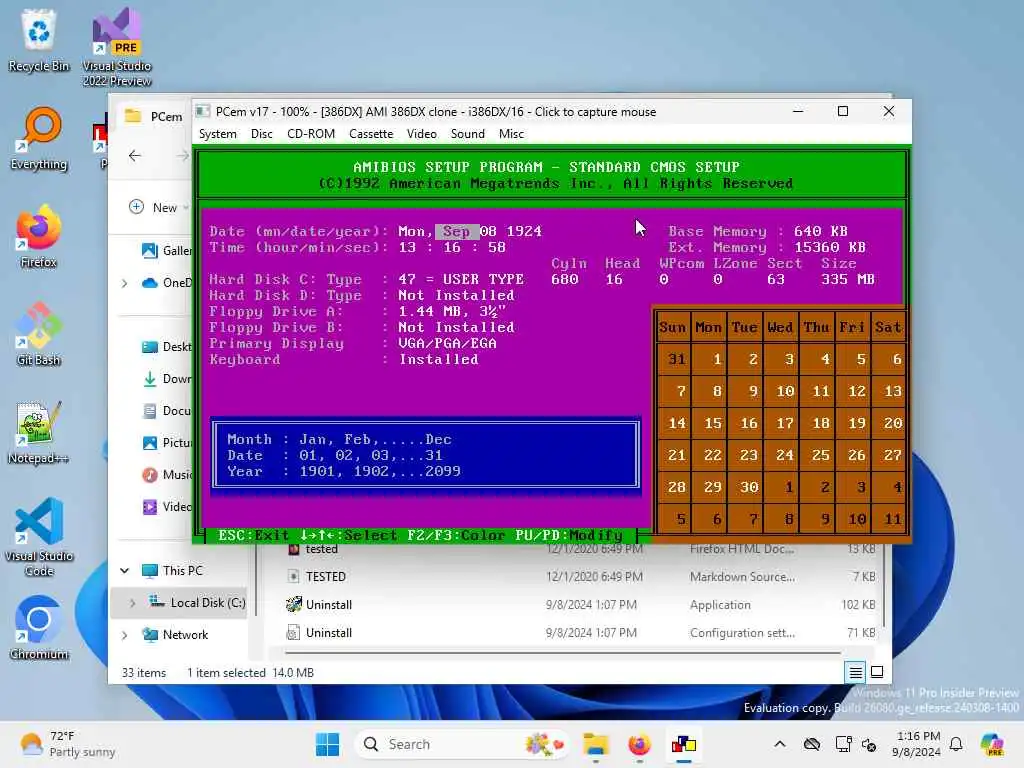The height and width of the screenshot is (768, 1024).
Task: Click the Windows Start button
Action: click(x=327, y=744)
